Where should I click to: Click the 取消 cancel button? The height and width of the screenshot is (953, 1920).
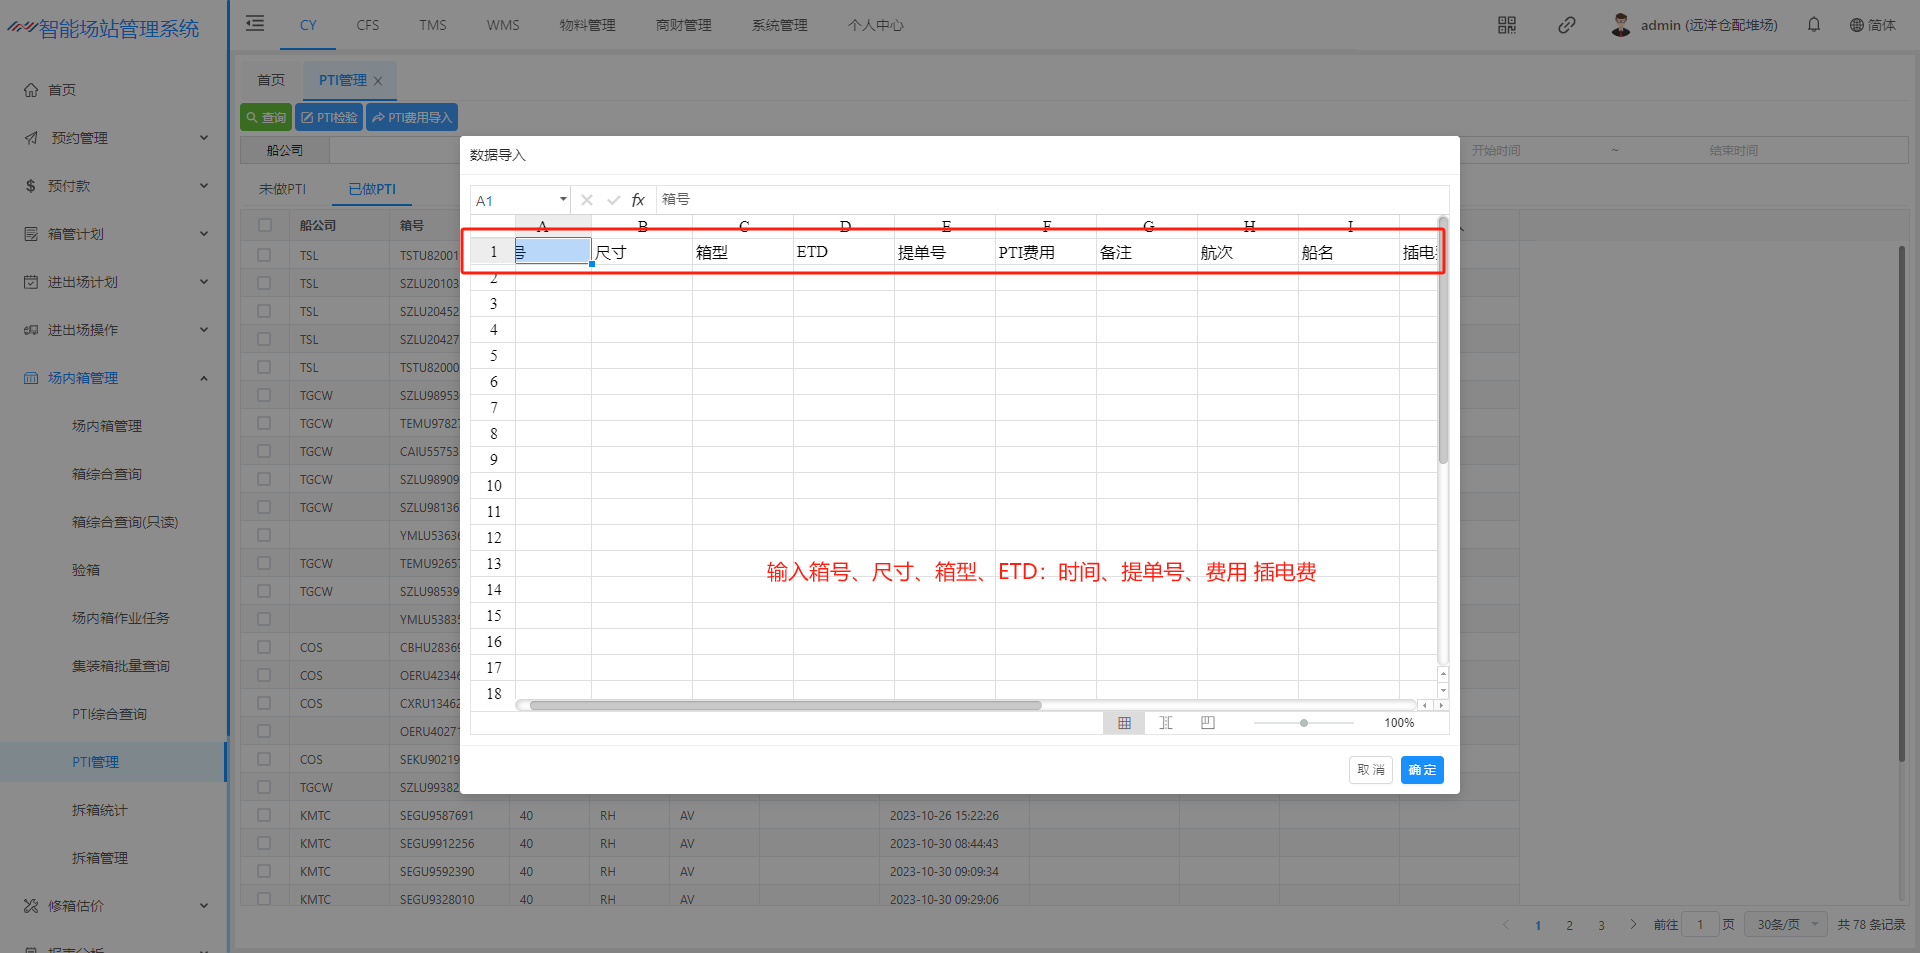coord(1370,770)
